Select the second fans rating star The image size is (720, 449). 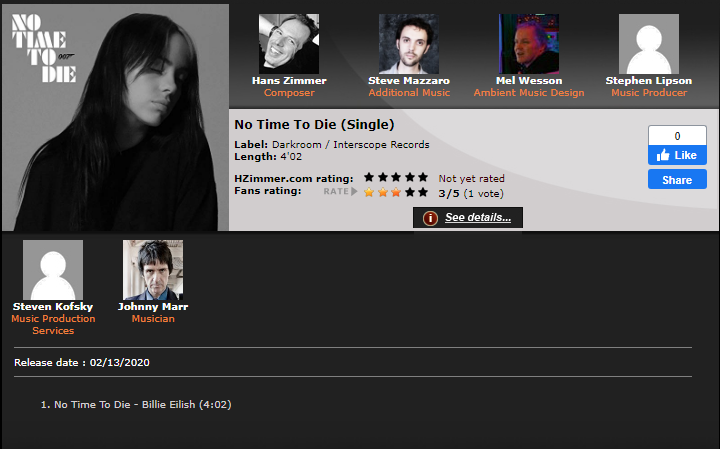pos(382,192)
